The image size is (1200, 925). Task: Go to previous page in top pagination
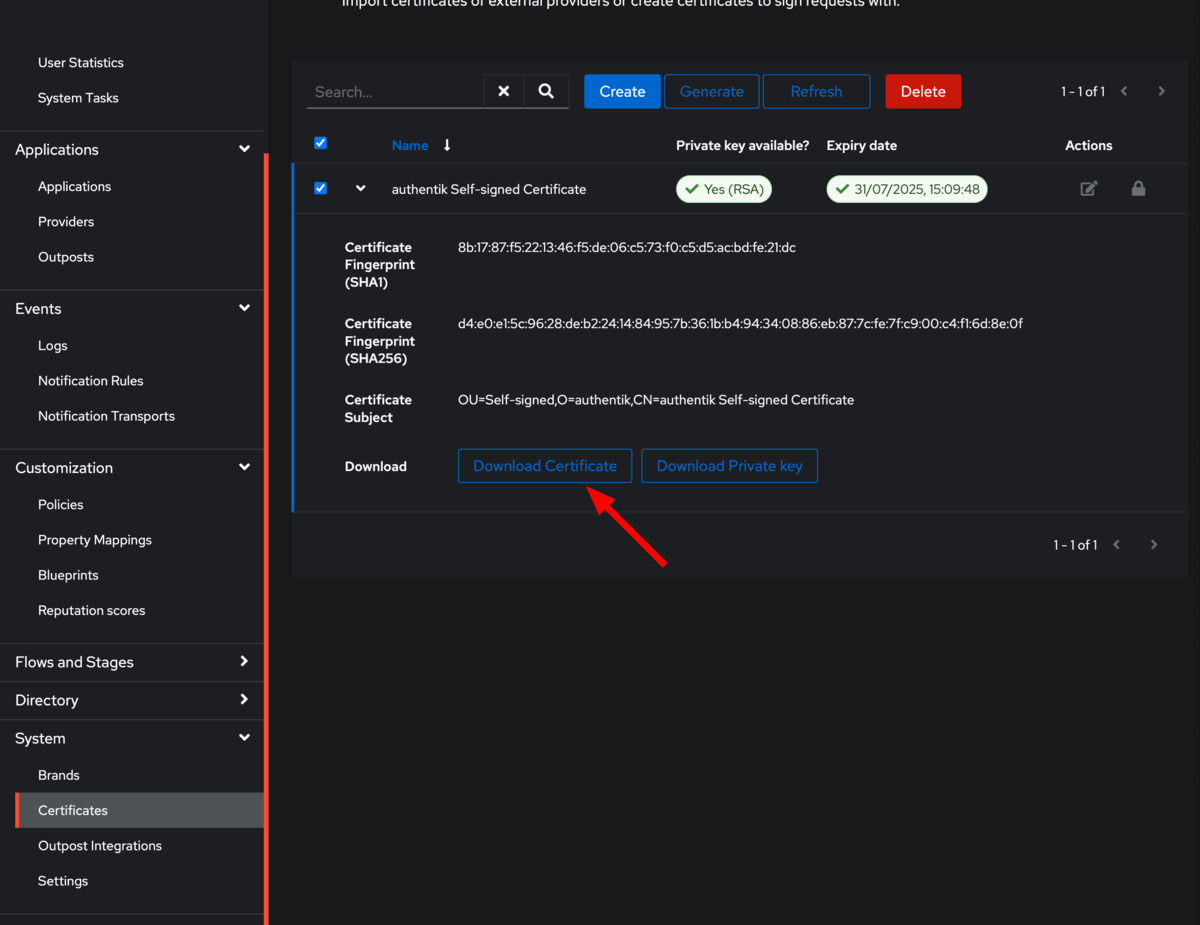click(1124, 91)
